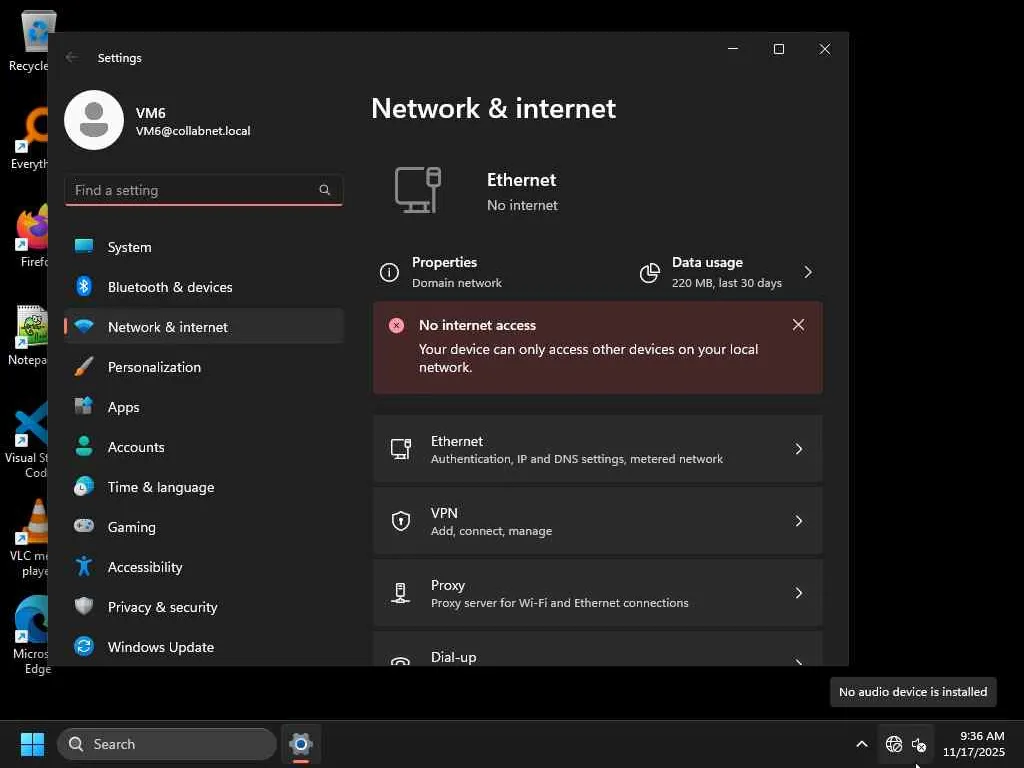Open Ethernet Properties (Domain network)
1024x768 pixels.
coord(444,272)
